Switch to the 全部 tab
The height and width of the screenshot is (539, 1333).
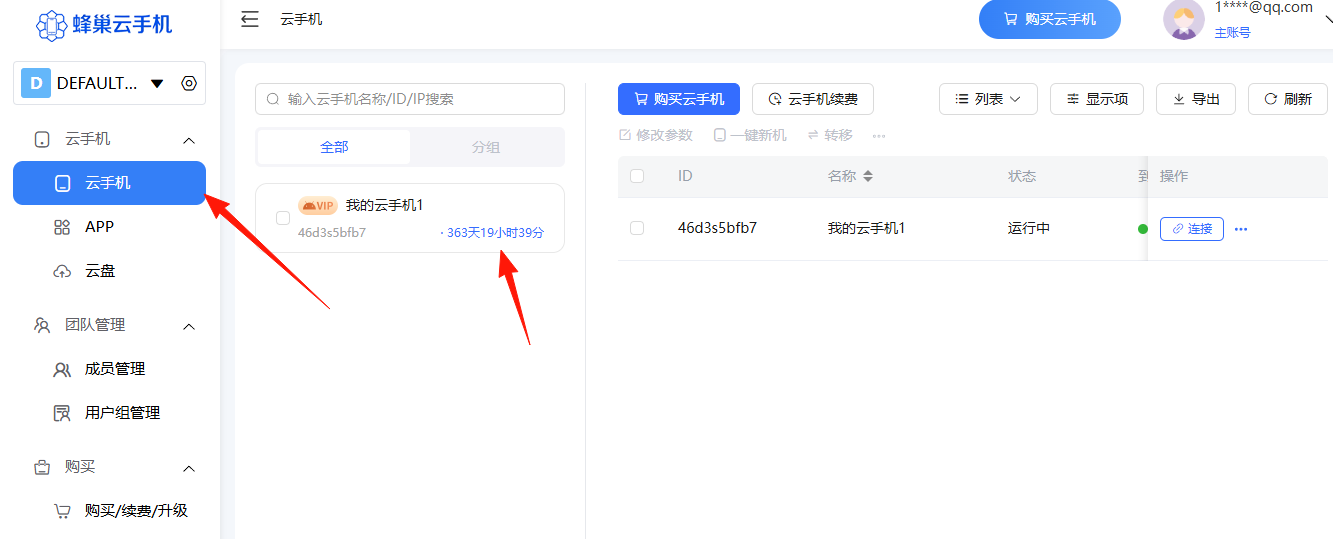click(334, 147)
